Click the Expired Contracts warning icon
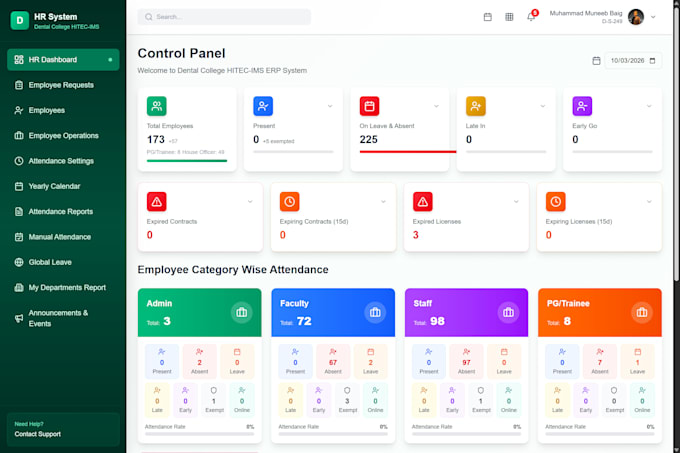The width and height of the screenshot is (680, 453). [157, 202]
